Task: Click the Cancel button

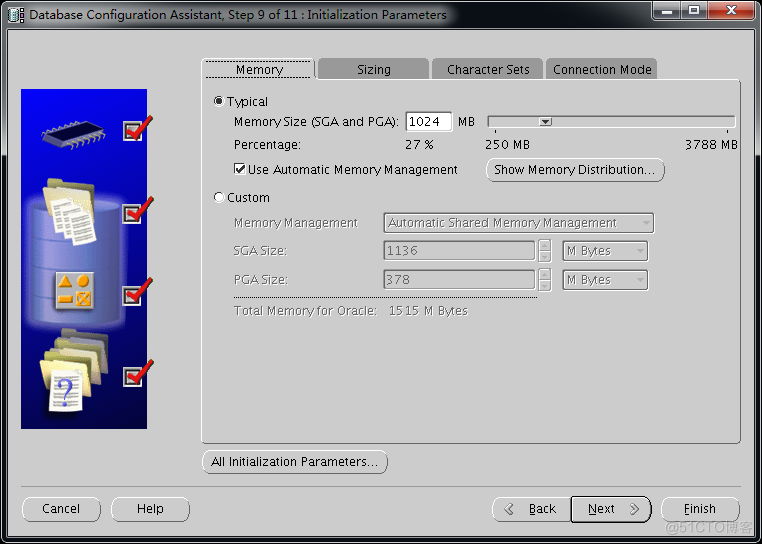Action: click(61, 509)
